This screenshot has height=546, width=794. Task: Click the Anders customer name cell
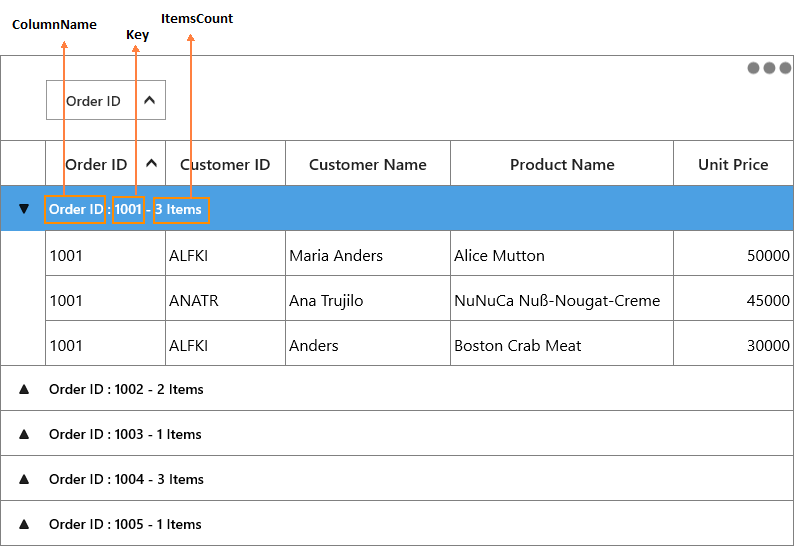(x=368, y=343)
